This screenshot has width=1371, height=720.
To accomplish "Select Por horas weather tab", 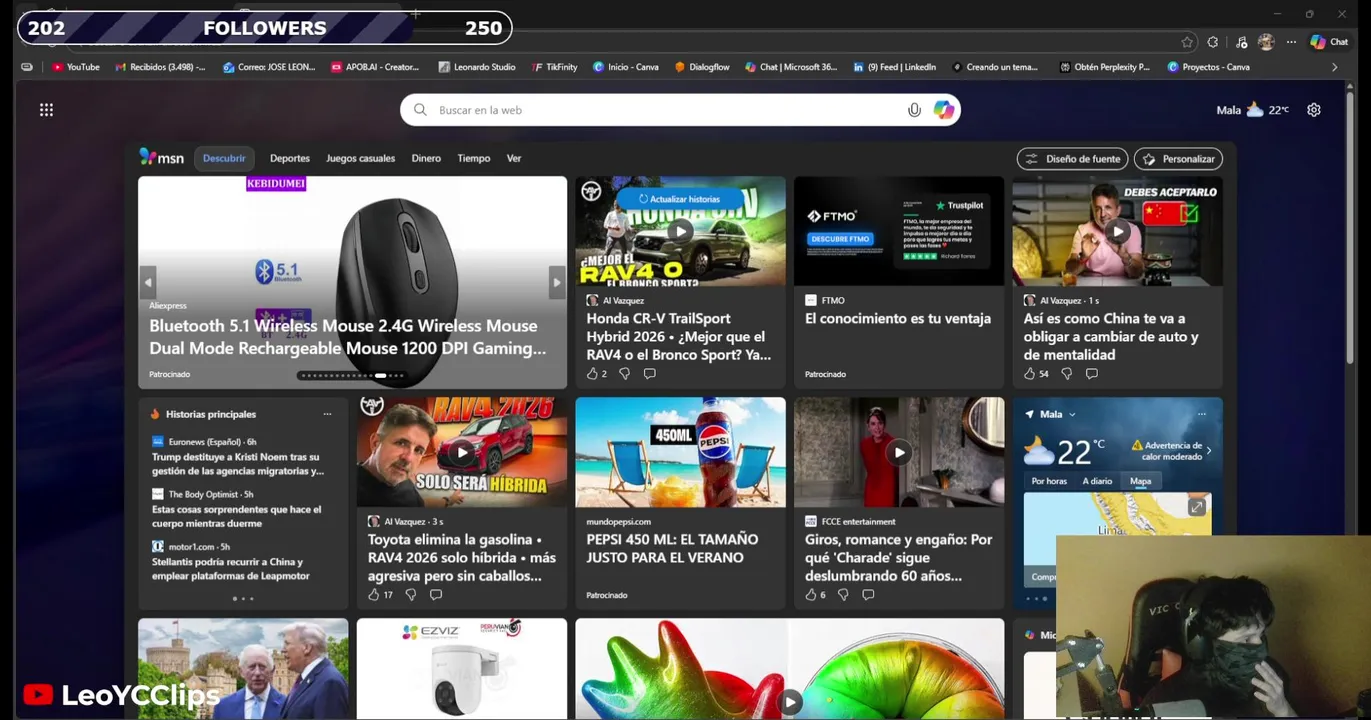I will coord(1049,481).
